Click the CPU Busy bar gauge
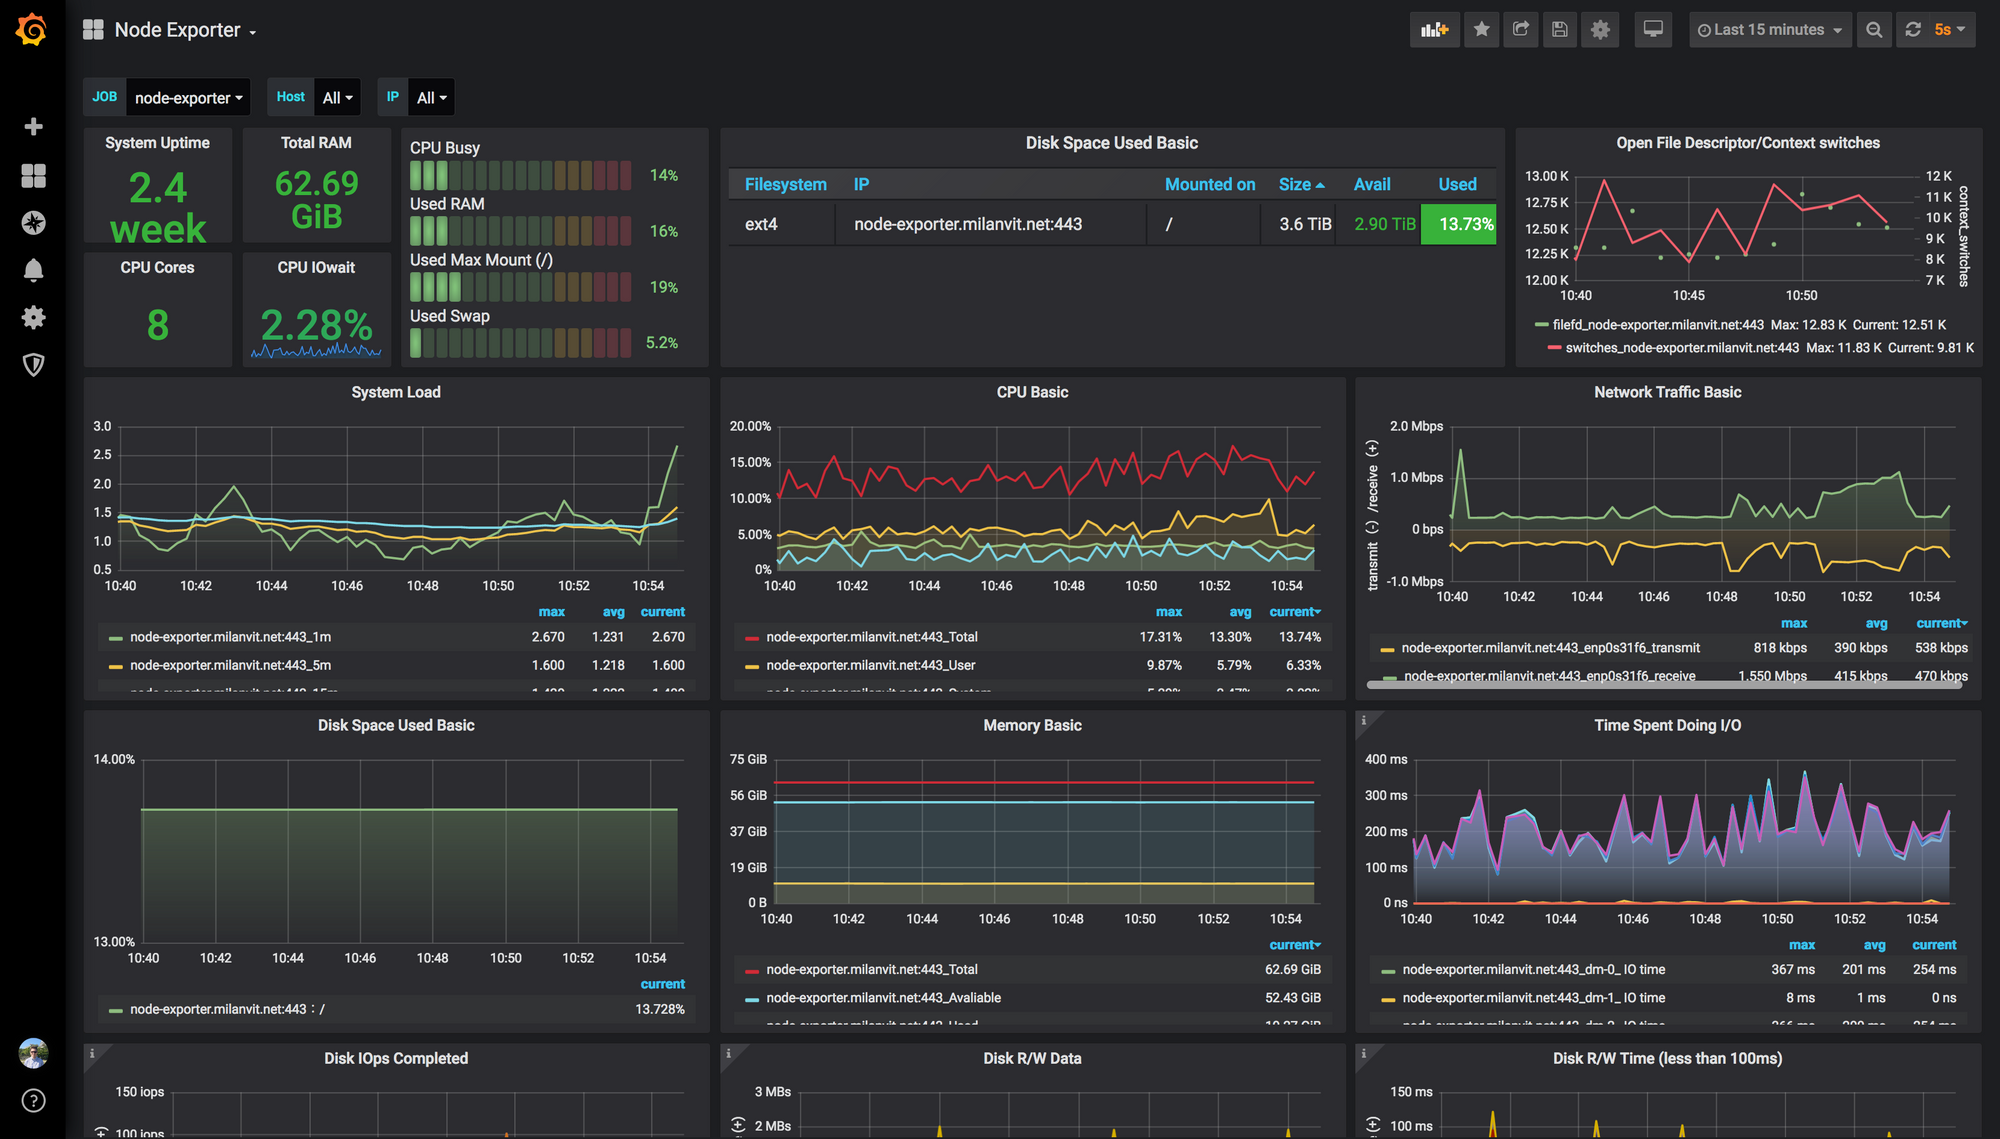The image size is (2000, 1139). (x=520, y=176)
